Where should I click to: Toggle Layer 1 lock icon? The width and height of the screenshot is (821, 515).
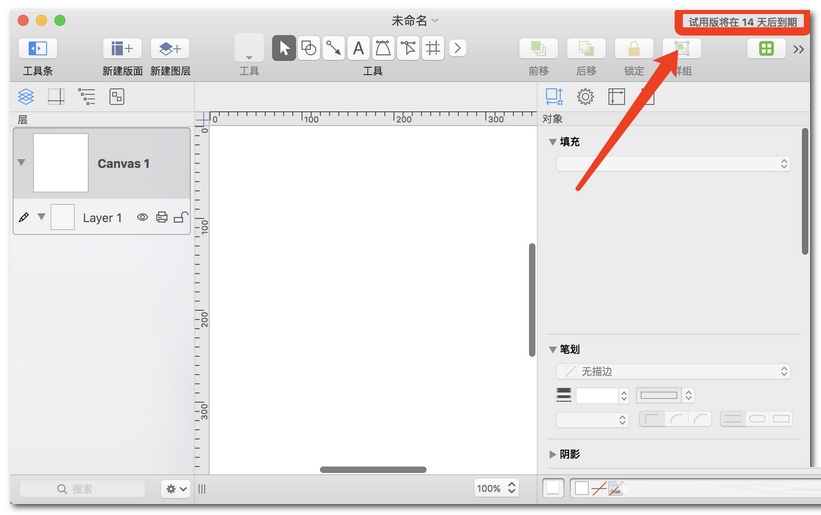181,217
